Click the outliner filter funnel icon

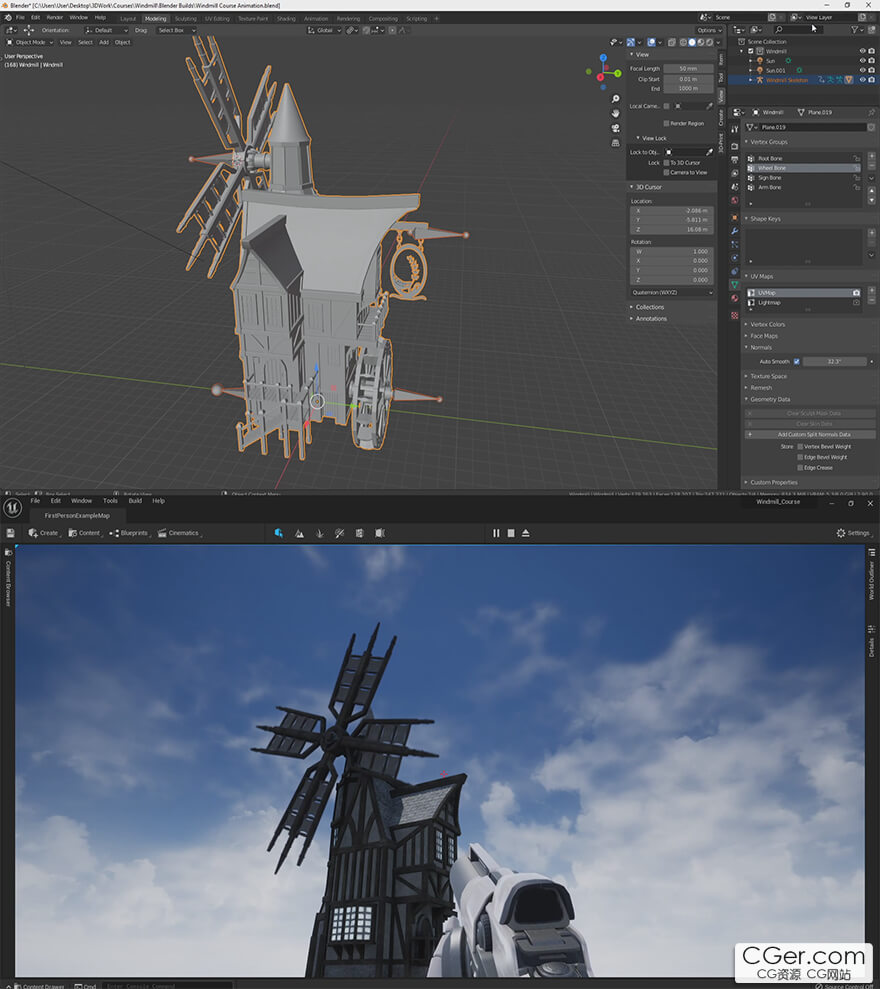click(855, 30)
